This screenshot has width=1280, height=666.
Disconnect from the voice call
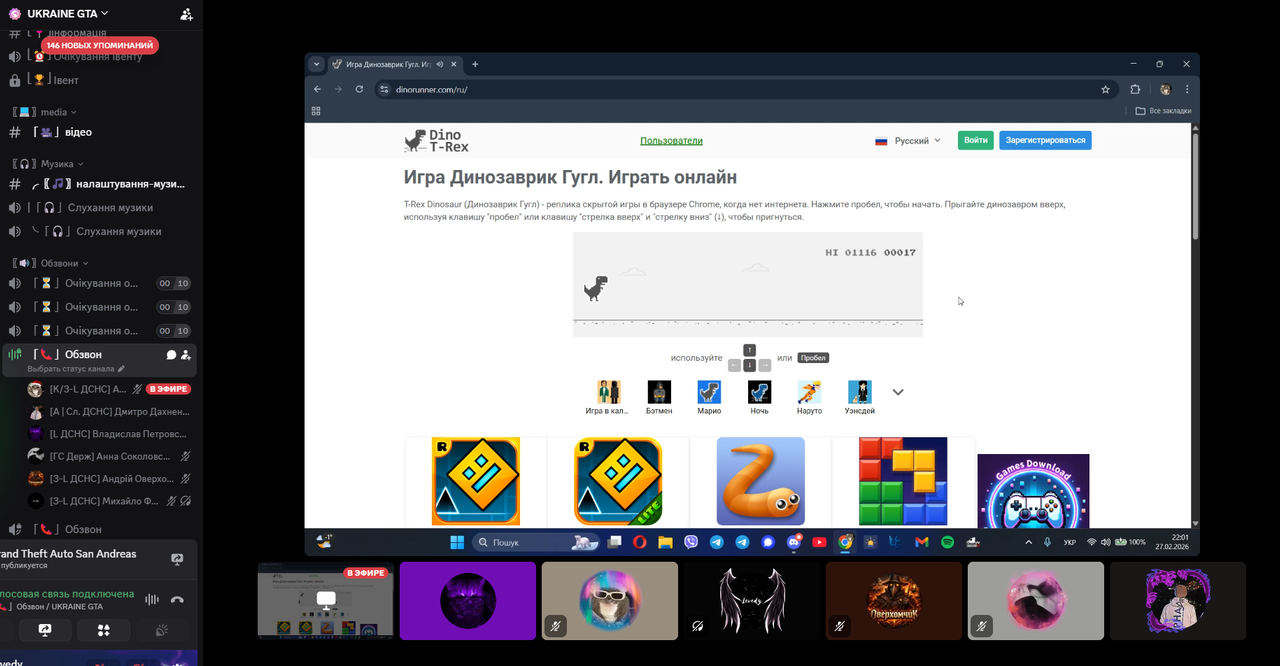click(177, 599)
